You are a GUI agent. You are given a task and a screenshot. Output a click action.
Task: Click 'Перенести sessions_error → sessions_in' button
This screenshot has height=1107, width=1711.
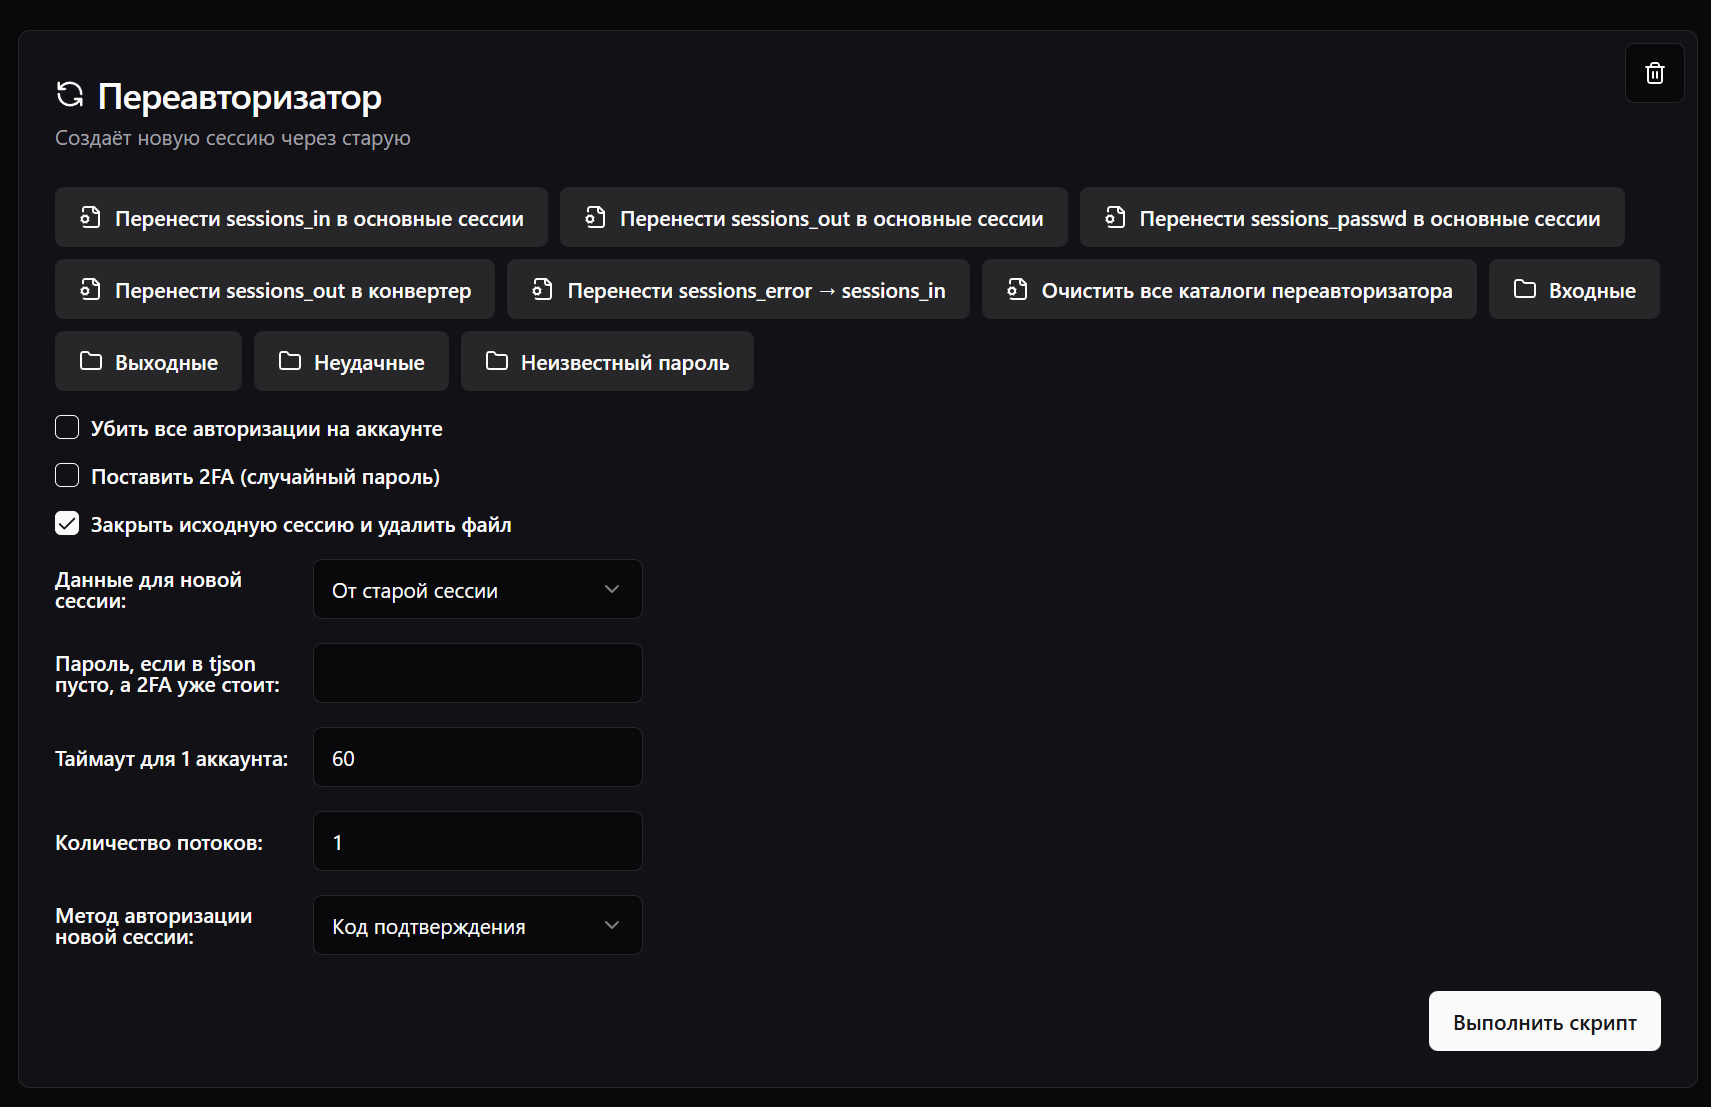[738, 290]
